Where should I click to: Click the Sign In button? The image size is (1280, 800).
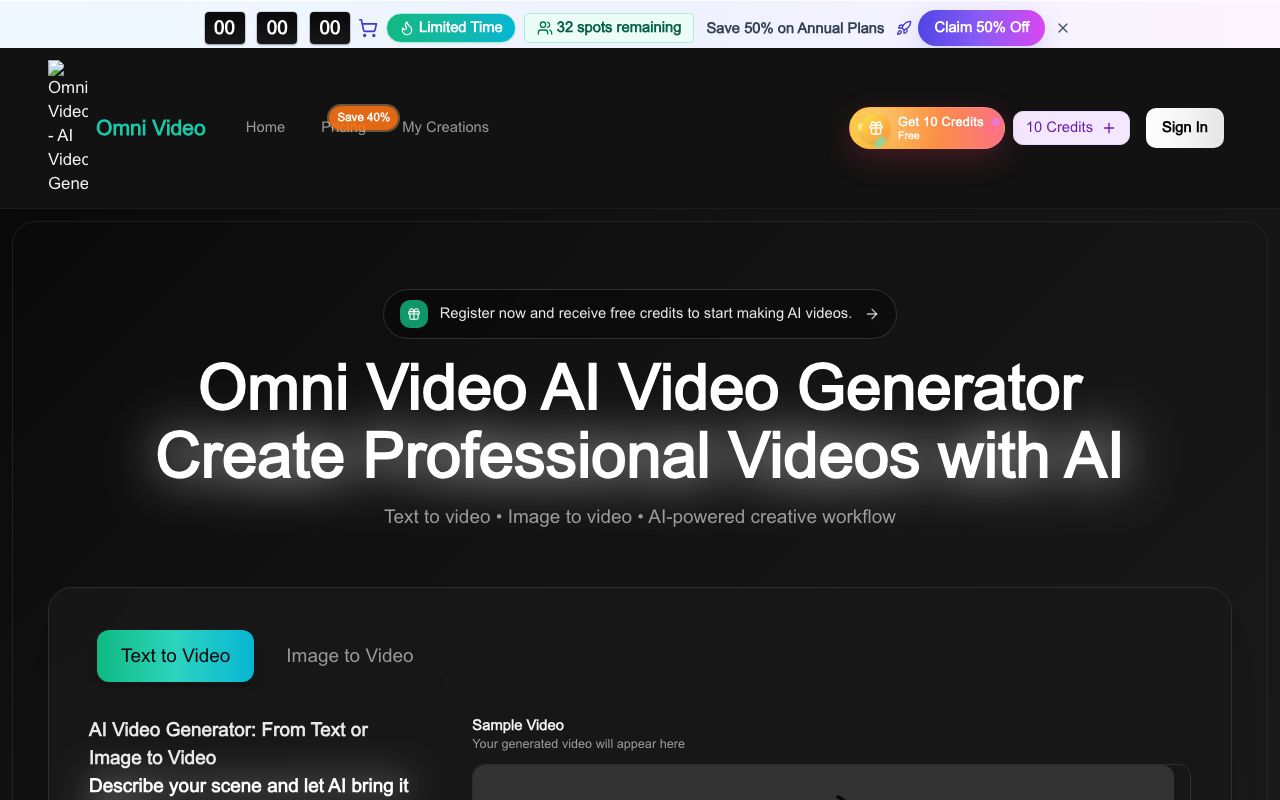[x=1185, y=128]
